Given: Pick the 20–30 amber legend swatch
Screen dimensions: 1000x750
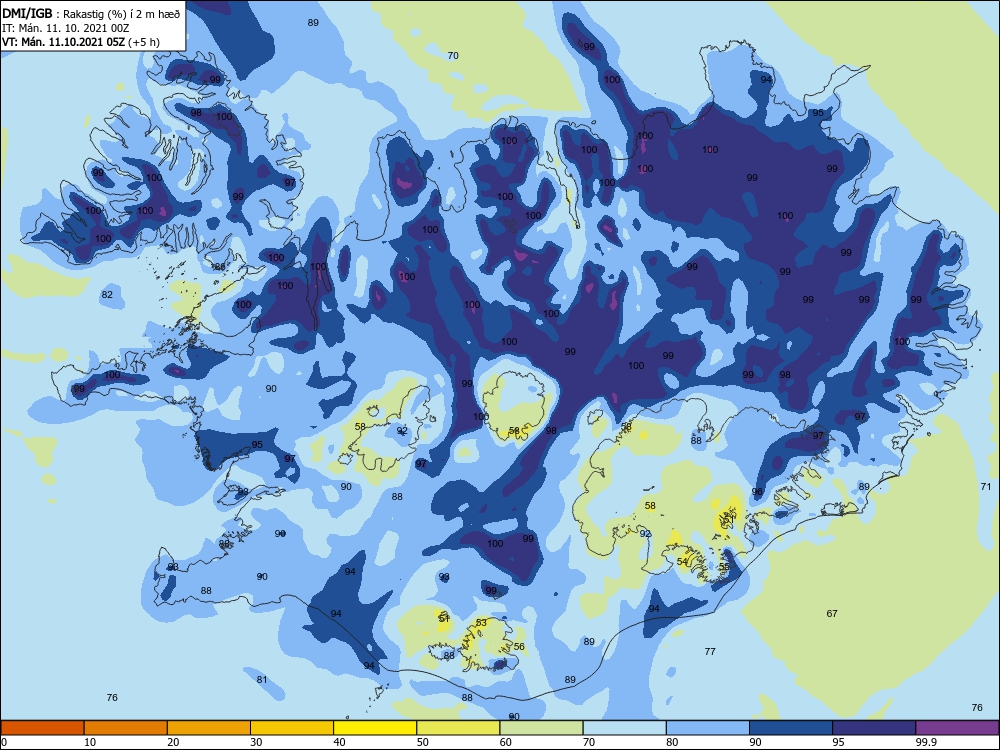Looking at the screenshot, I should coord(209,728).
